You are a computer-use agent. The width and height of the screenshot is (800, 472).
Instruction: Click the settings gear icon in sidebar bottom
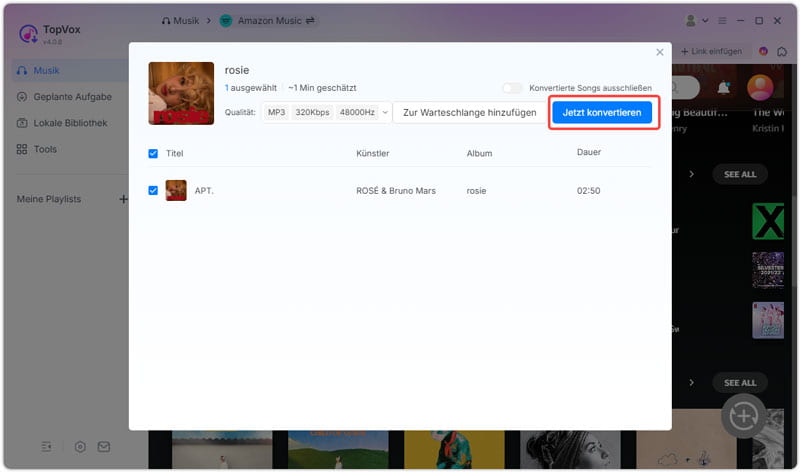click(x=80, y=447)
